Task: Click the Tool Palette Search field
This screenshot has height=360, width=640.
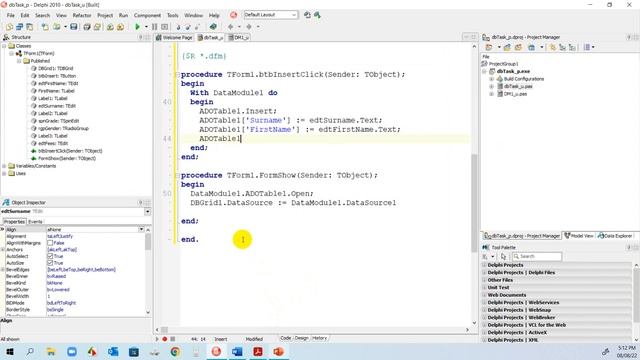Action: [x=537, y=256]
